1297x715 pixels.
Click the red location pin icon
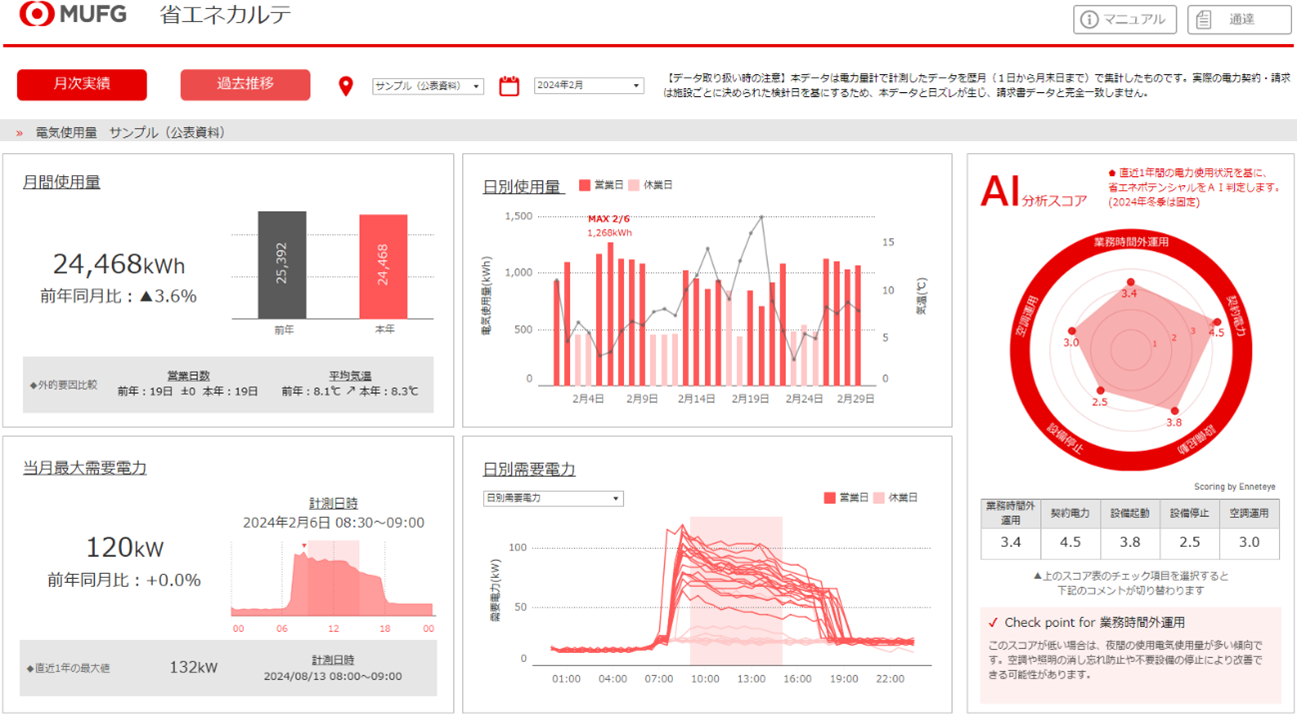(x=346, y=87)
